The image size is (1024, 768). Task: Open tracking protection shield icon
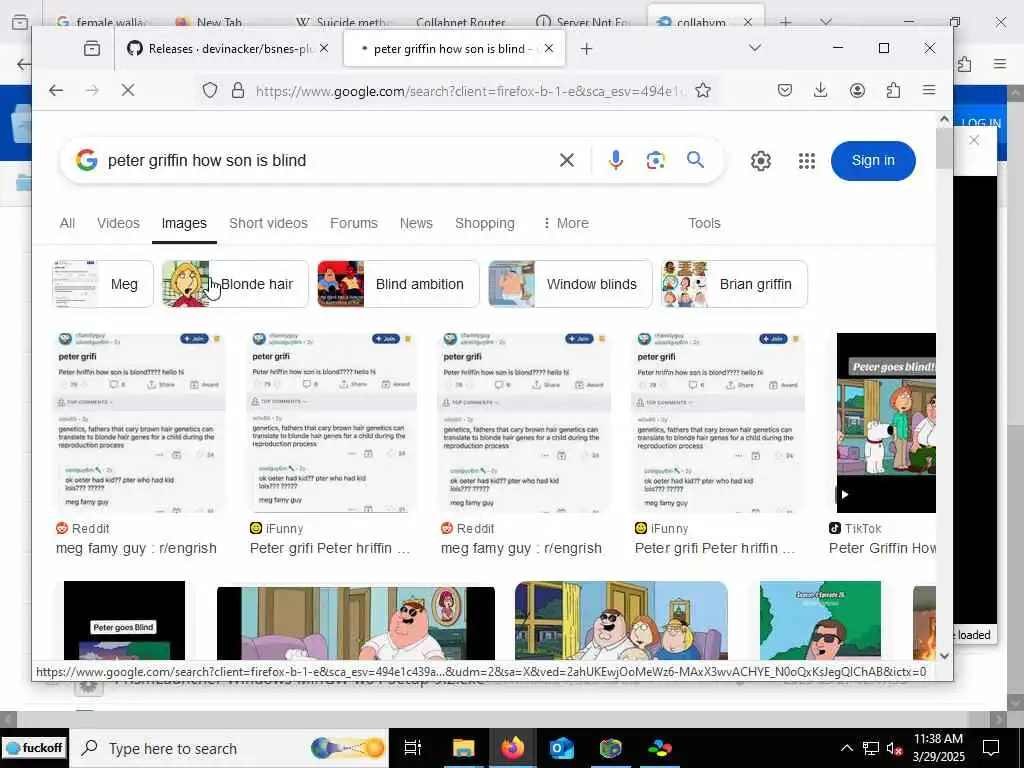210,90
